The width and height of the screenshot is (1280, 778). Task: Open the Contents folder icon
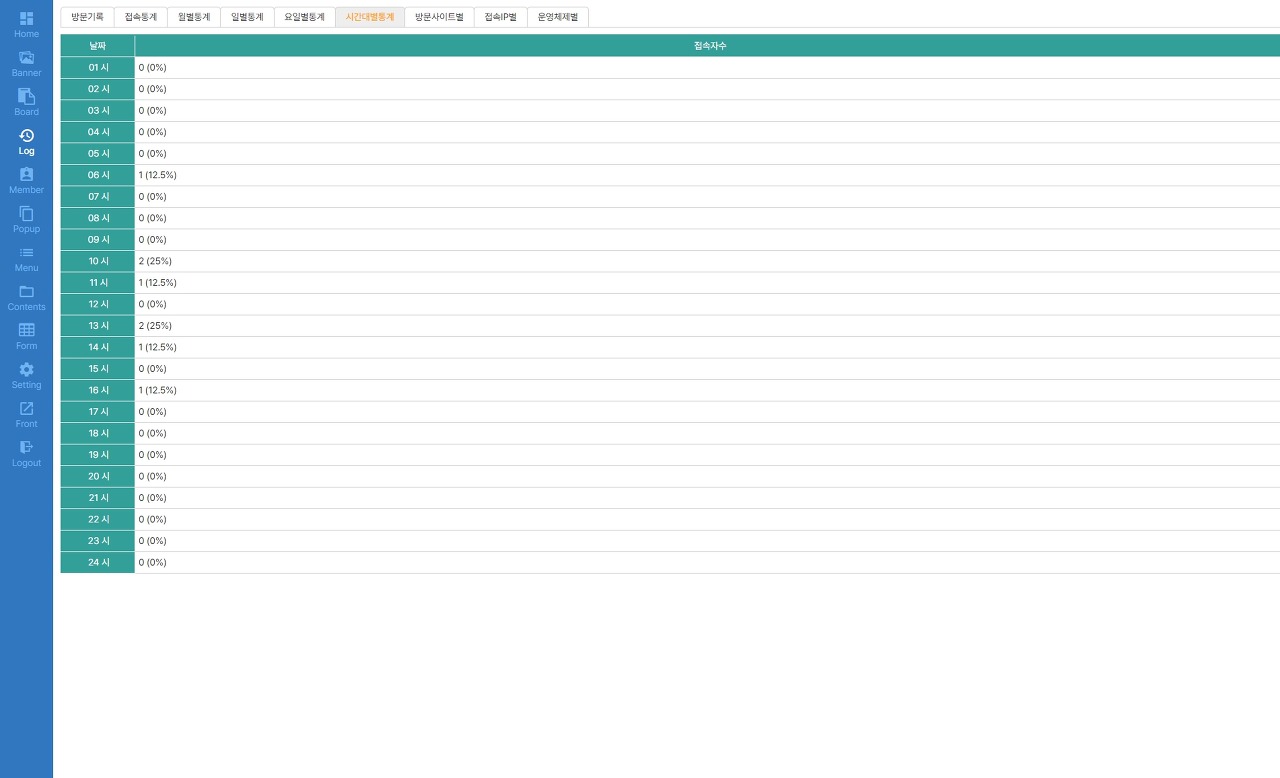(x=26, y=291)
